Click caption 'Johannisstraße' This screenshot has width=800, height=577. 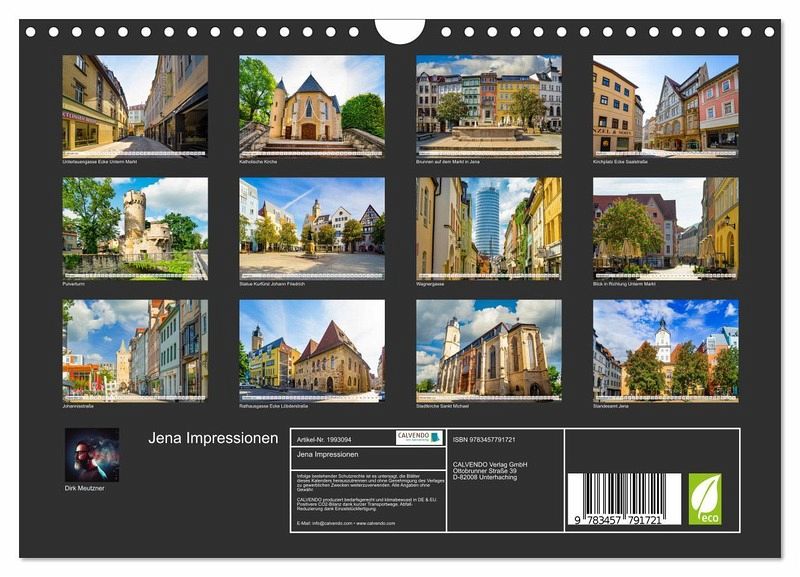(78, 406)
